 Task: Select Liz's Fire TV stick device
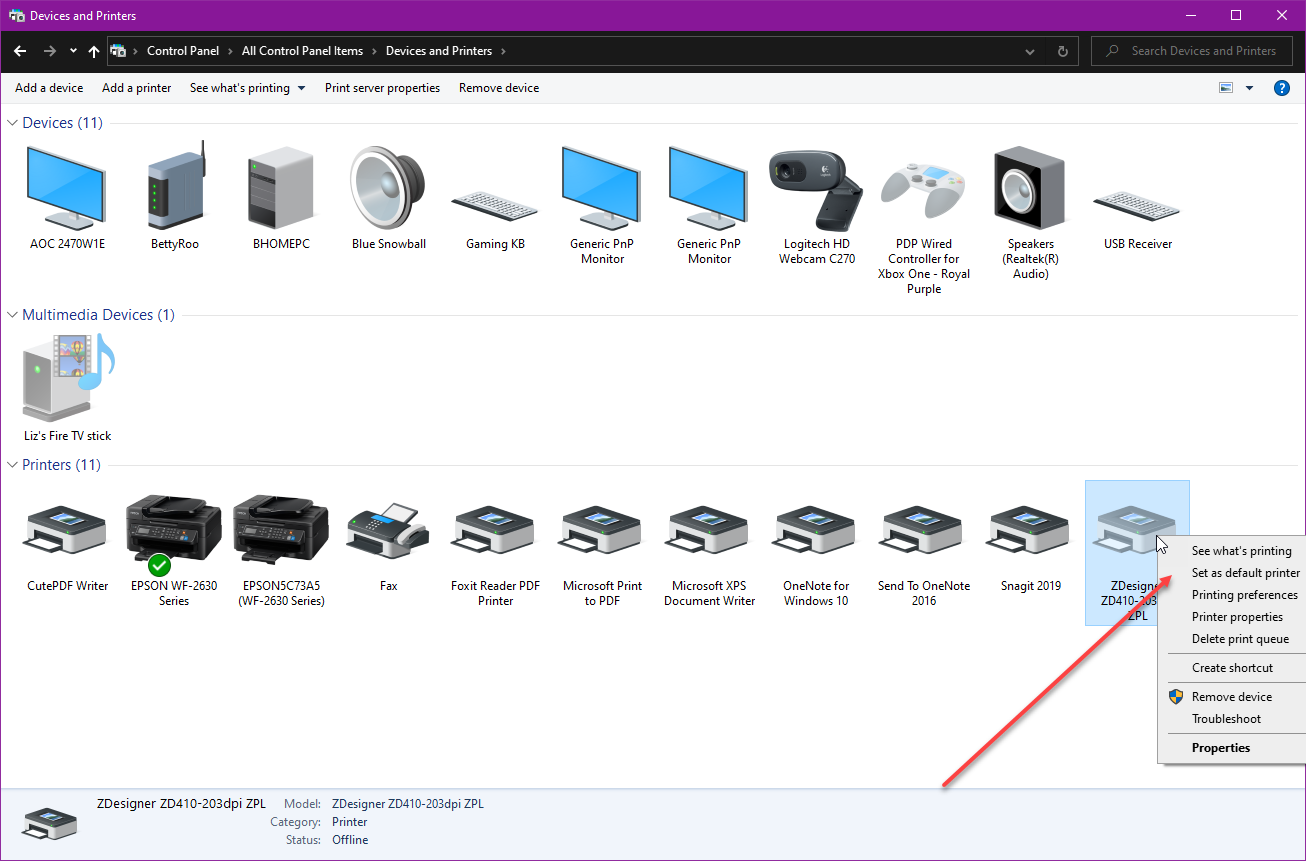click(67, 388)
